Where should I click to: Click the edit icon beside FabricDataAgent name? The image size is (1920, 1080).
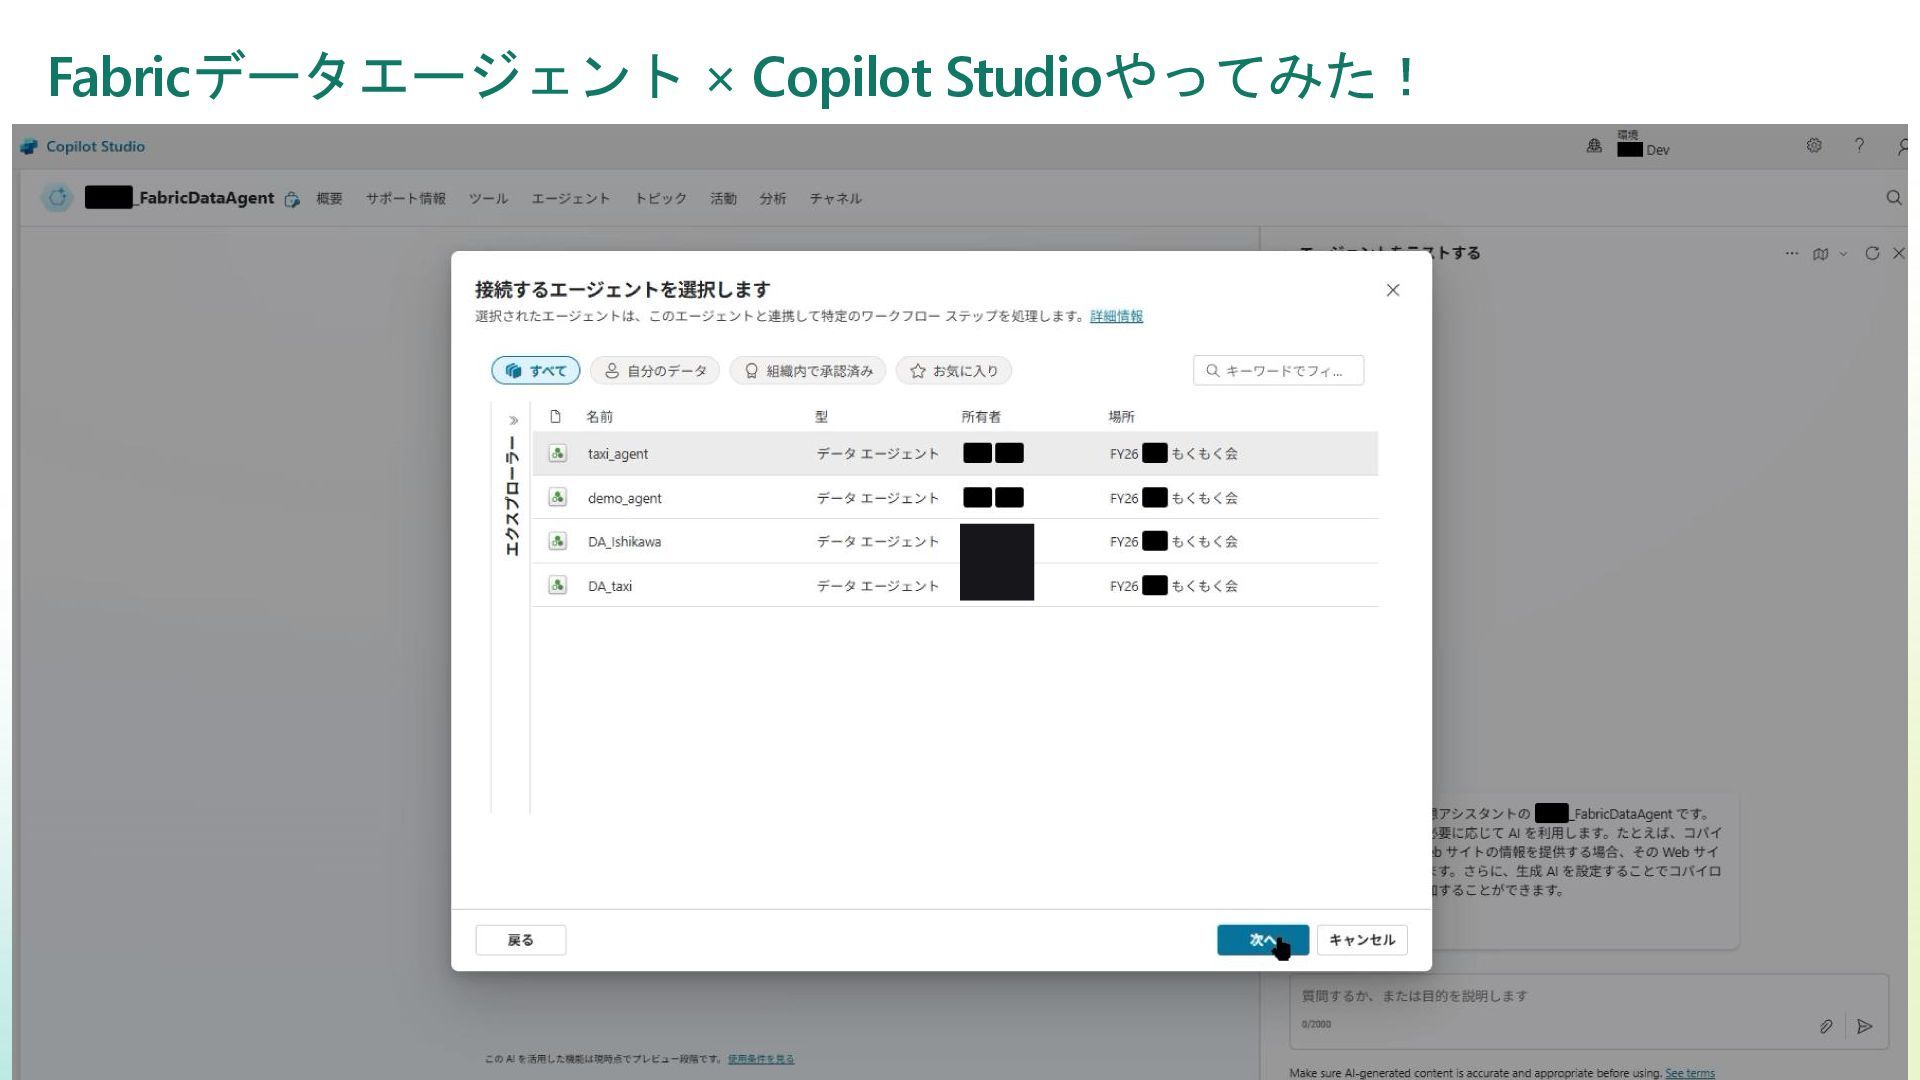pyautogui.click(x=292, y=199)
